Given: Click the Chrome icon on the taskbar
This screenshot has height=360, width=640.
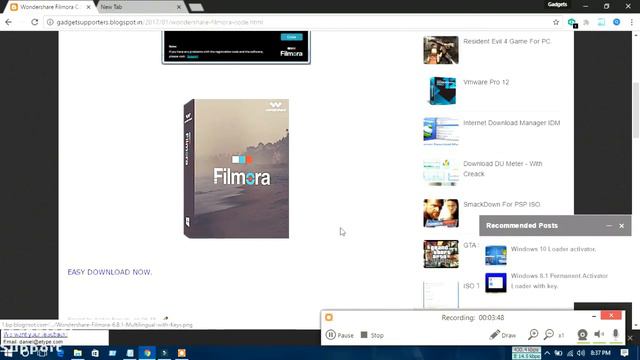Looking at the screenshot, I should (147, 353).
